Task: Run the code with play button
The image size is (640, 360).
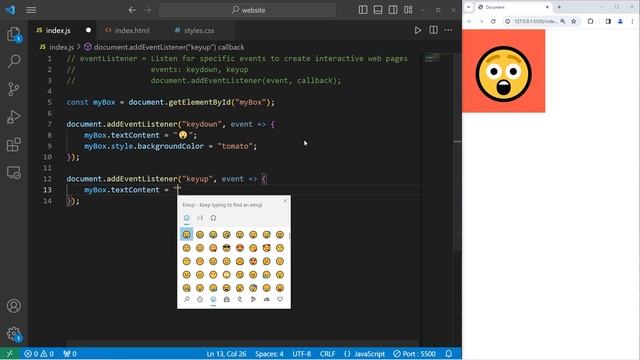Action: 418,30
